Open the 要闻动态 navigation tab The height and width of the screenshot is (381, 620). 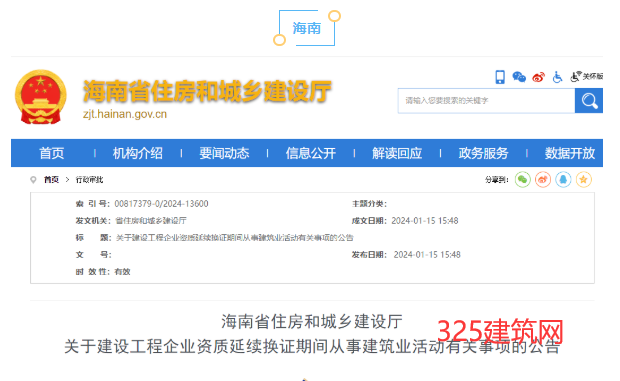pos(224,153)
